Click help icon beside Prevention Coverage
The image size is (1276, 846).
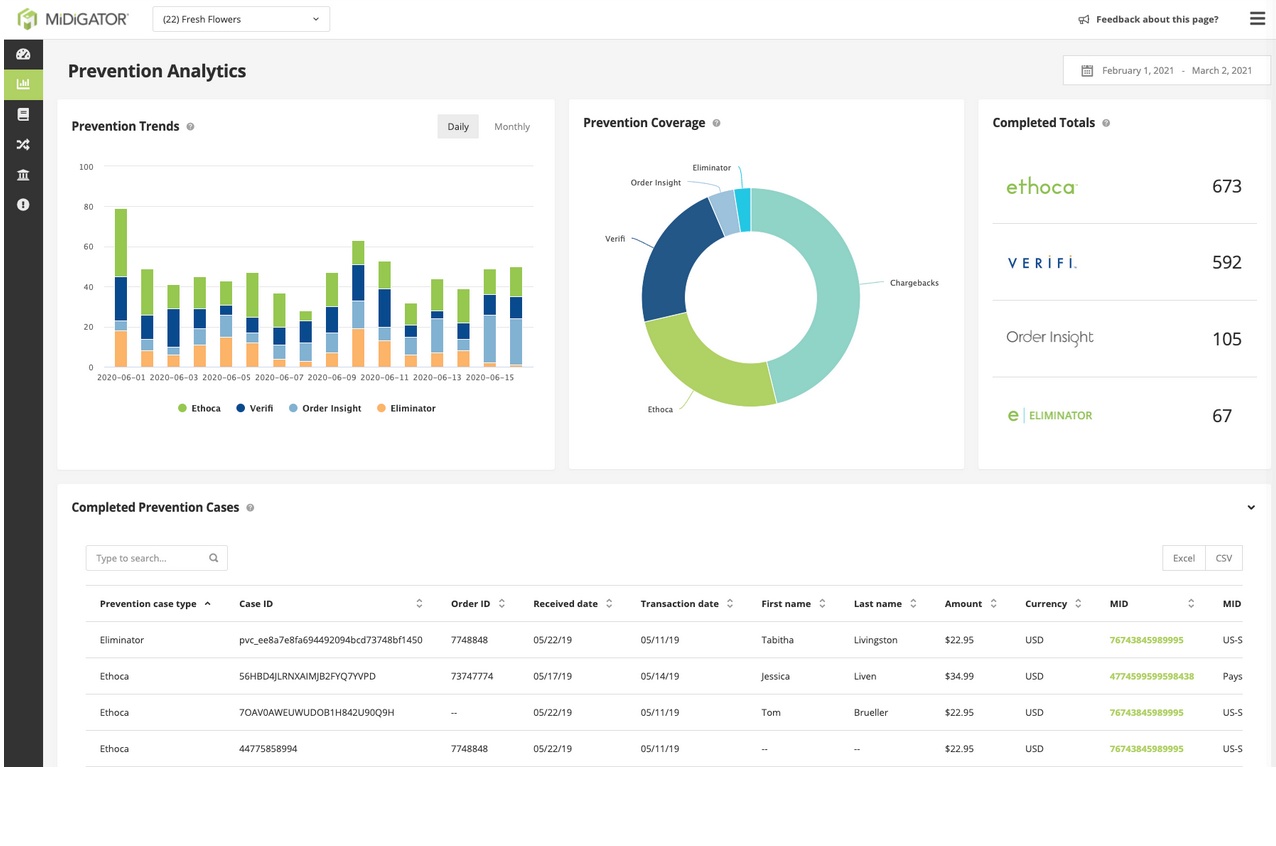coord(716,123)
